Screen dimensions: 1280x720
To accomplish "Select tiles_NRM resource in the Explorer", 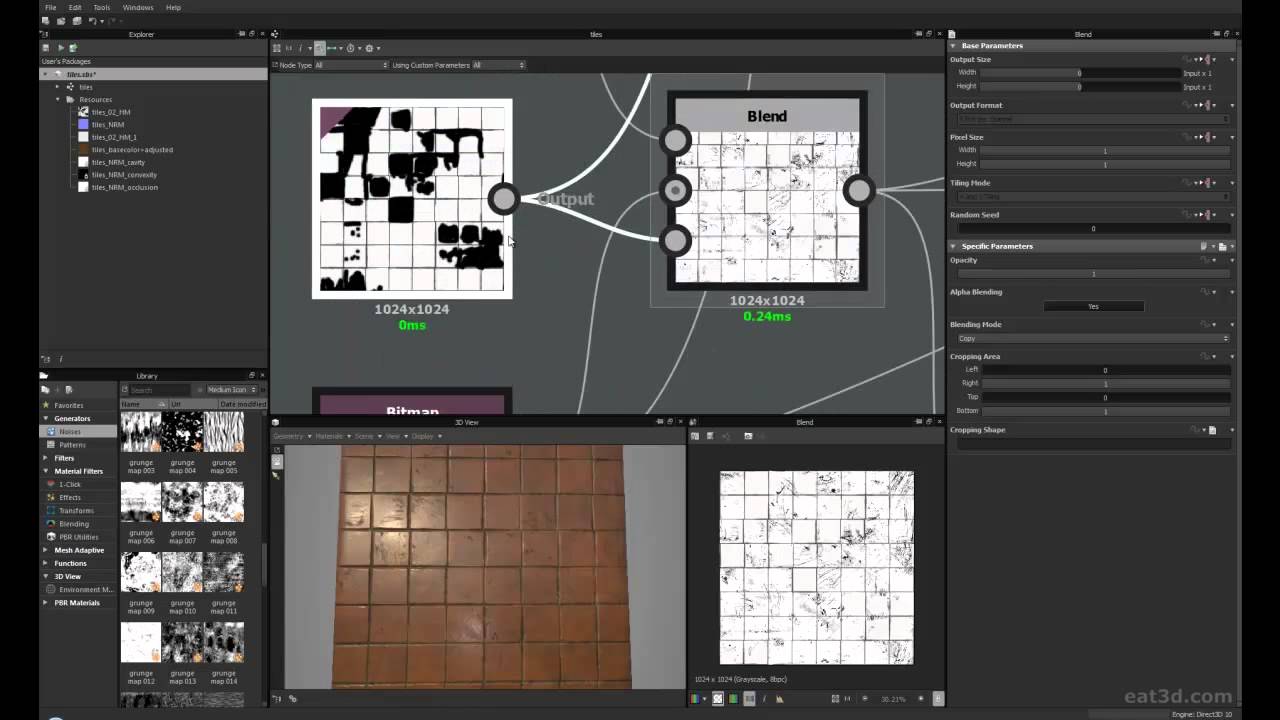I will (x=108, y=125).
